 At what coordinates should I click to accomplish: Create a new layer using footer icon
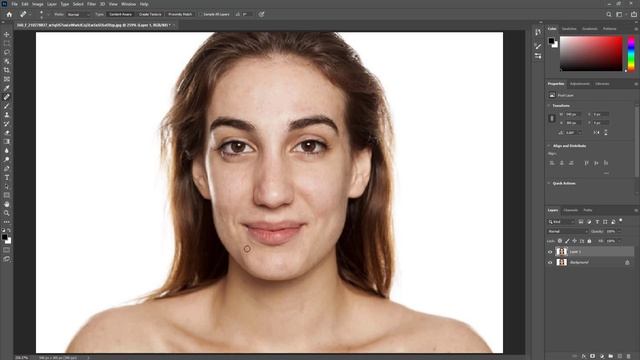(x=620, y=356)
